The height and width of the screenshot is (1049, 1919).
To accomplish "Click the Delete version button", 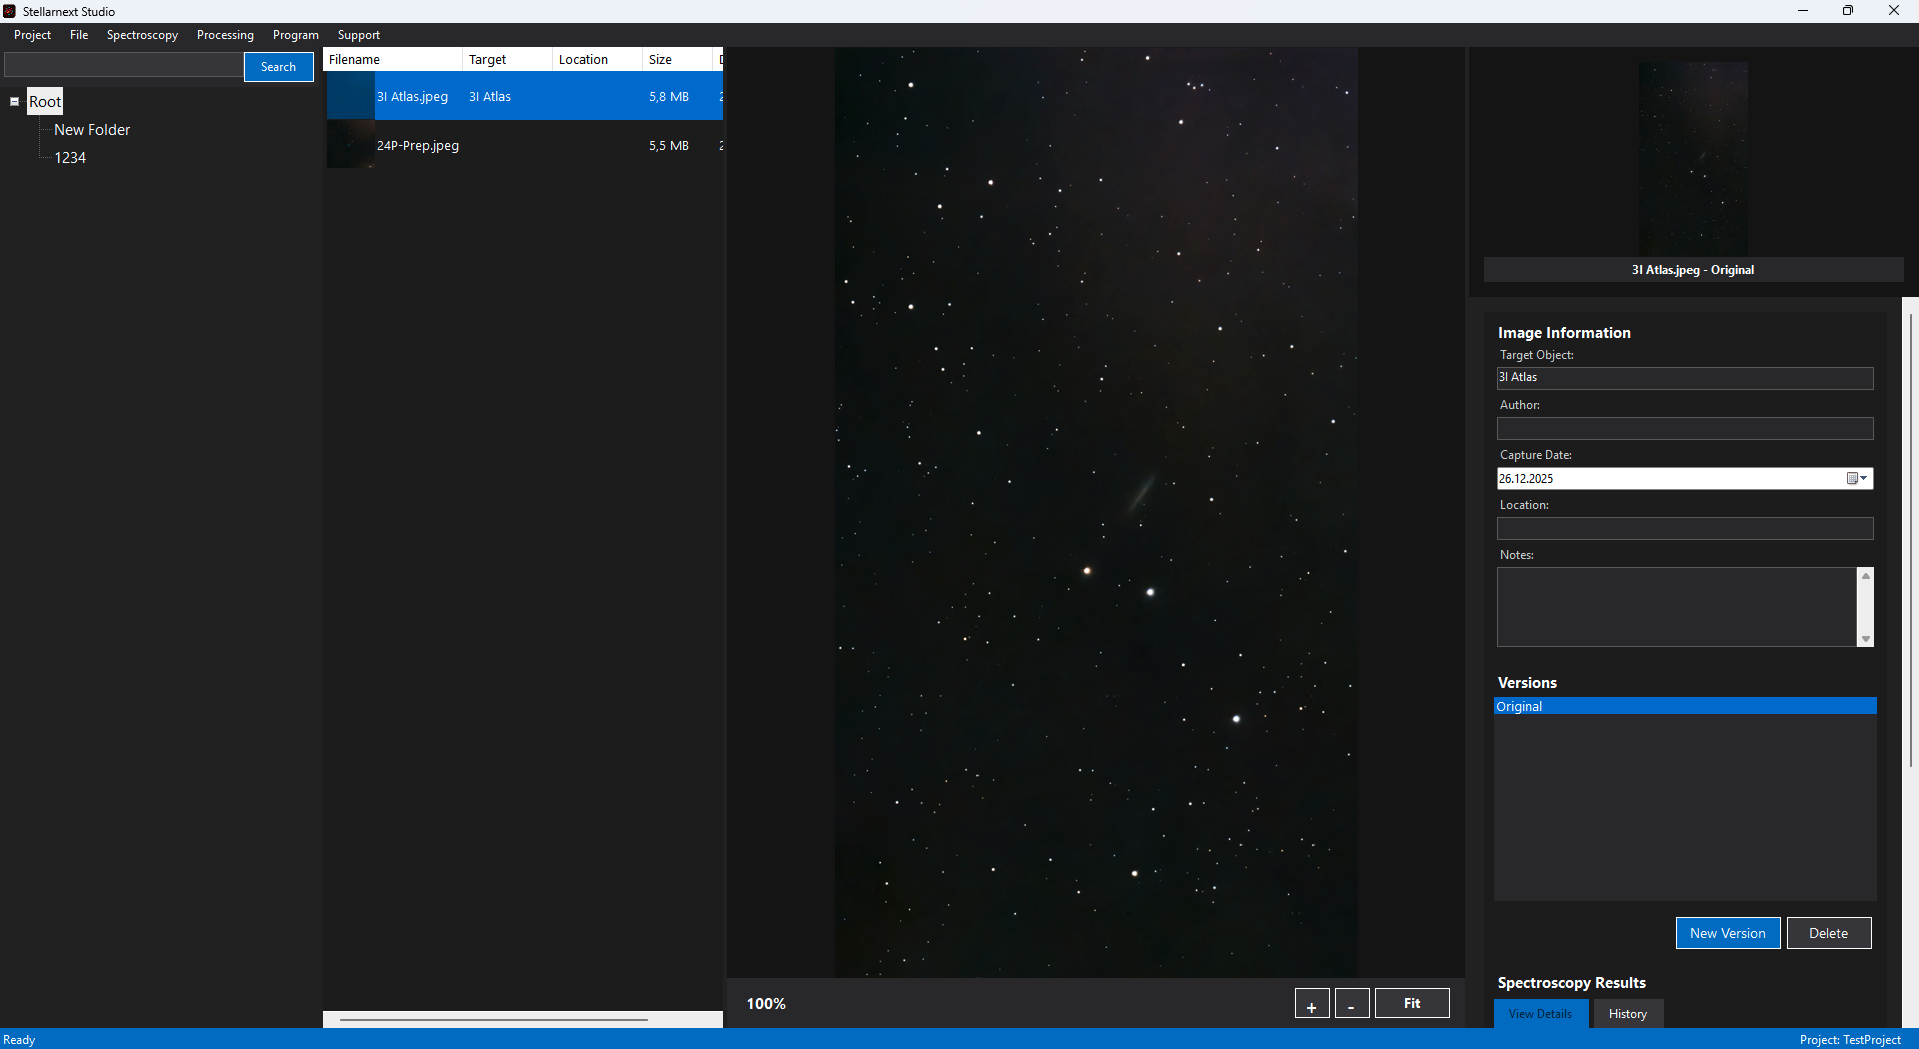I will (1828, 933).
